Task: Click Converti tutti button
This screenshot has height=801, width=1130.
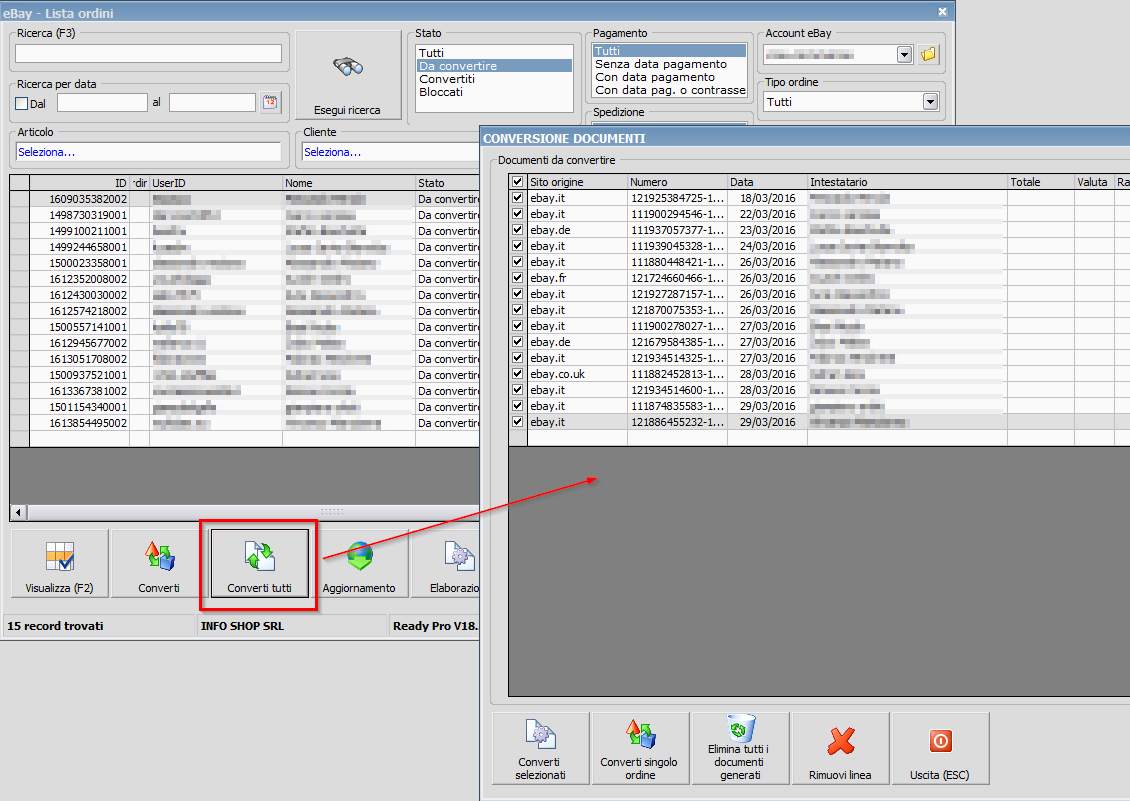Action: pyautogui.click(x=259, y=563)
